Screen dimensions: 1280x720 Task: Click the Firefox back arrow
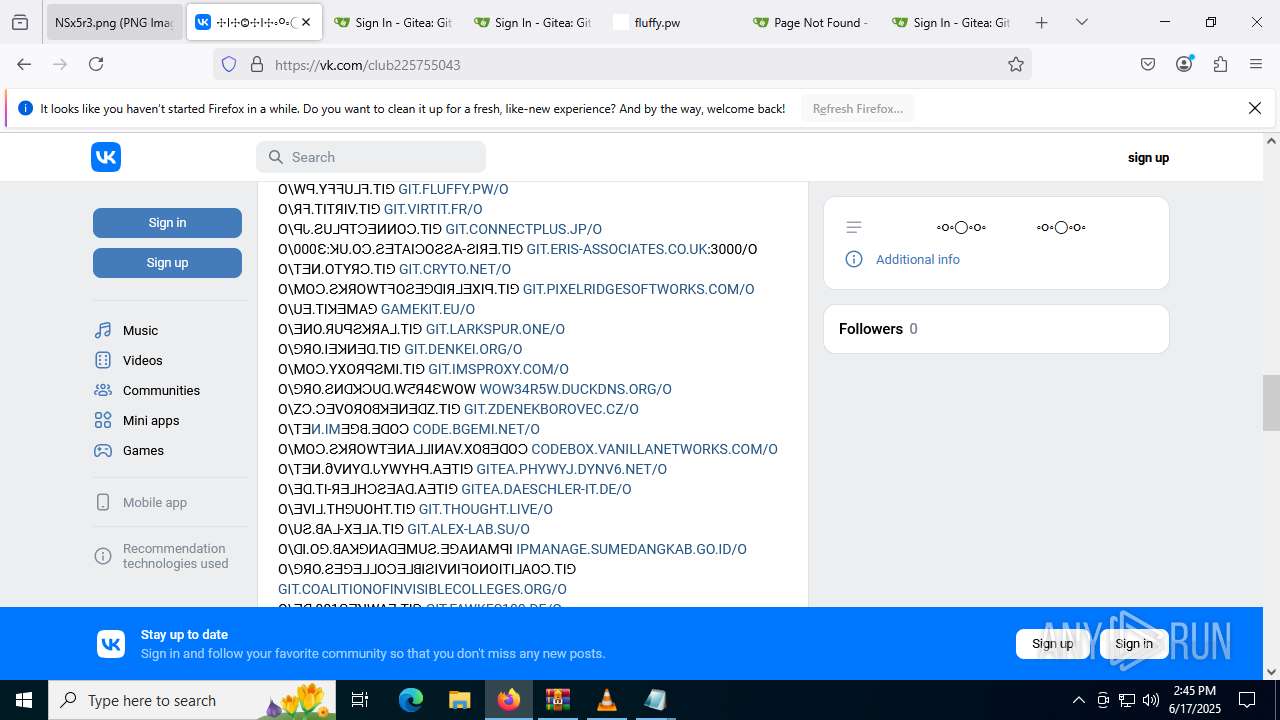pos(24,64)
